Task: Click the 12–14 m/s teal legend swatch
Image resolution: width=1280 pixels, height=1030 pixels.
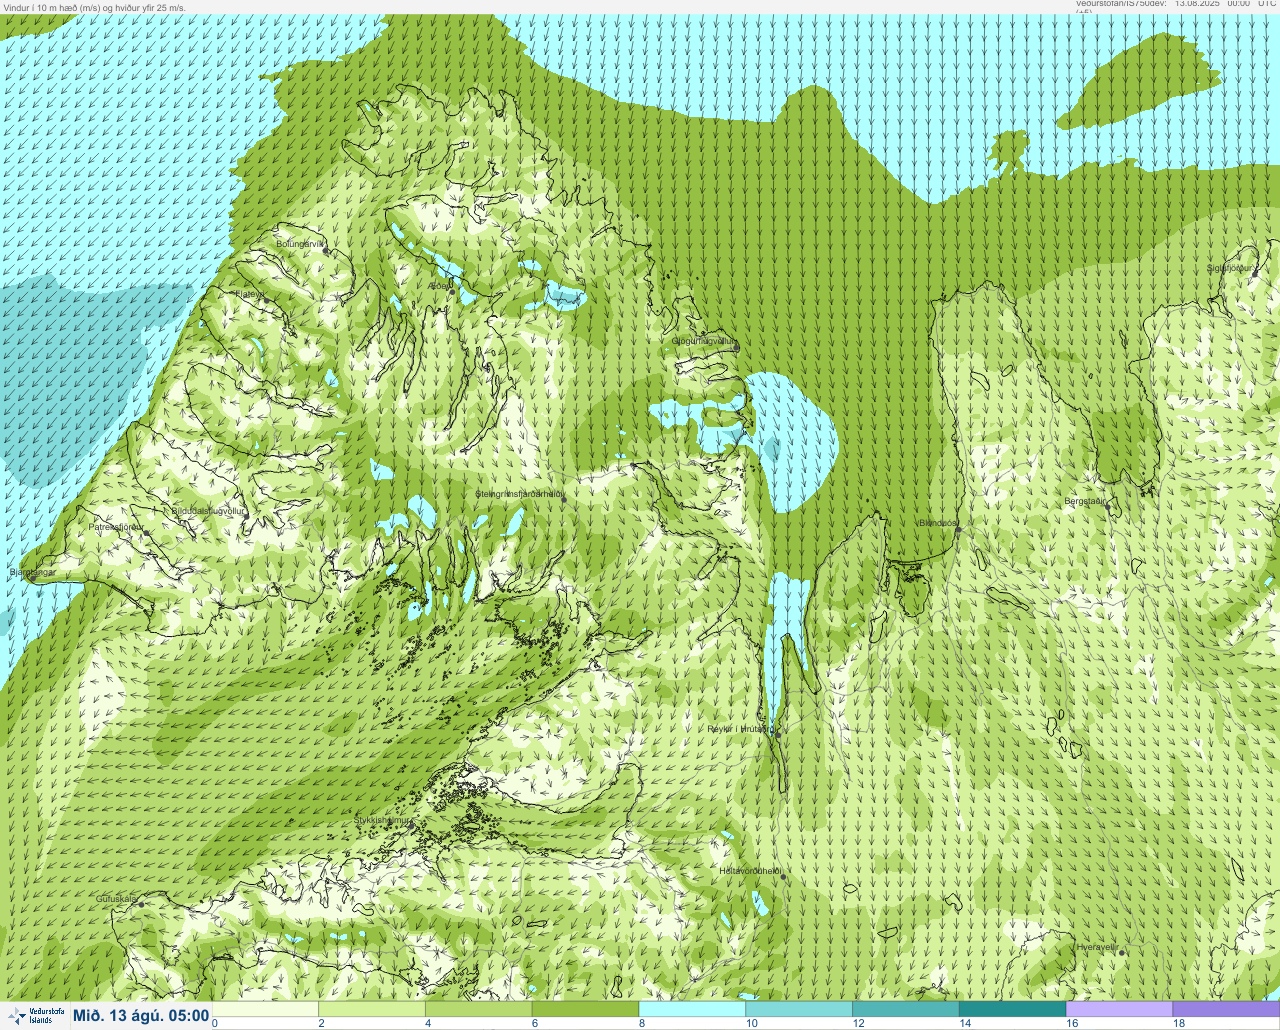Action: (x=905, y=1009)
